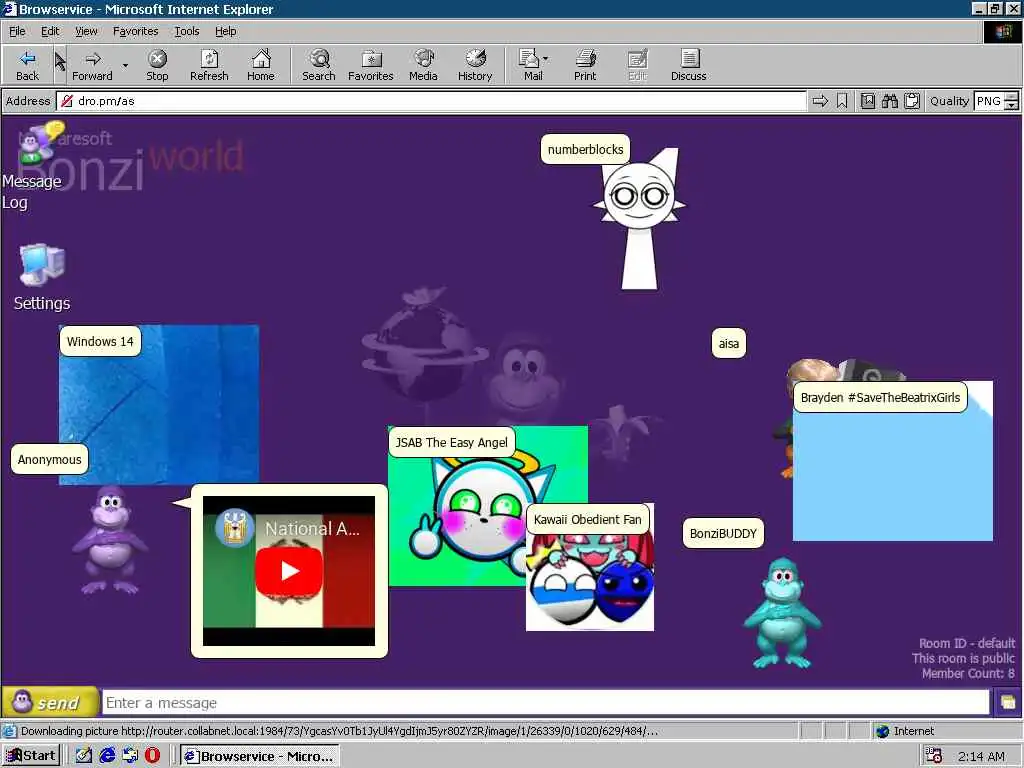Viewport: 1024px width, 768px height.
Task: Adjust the Quality PNG stepper control
Action: [x=1011, y=101]
